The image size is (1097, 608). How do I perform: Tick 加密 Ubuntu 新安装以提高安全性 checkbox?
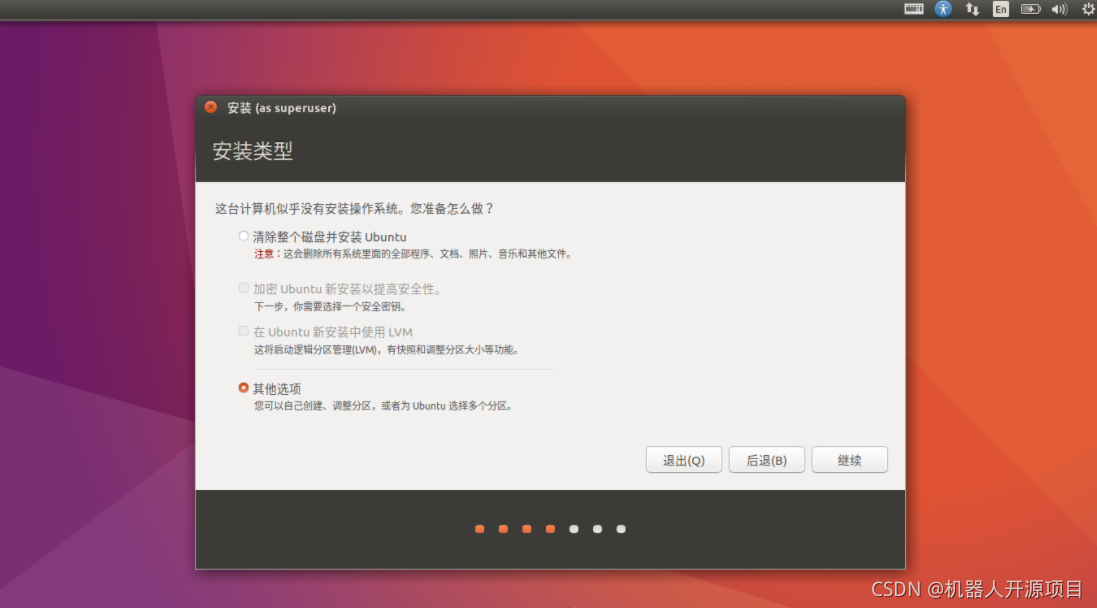pyautogui.click(x=243, y=288)
